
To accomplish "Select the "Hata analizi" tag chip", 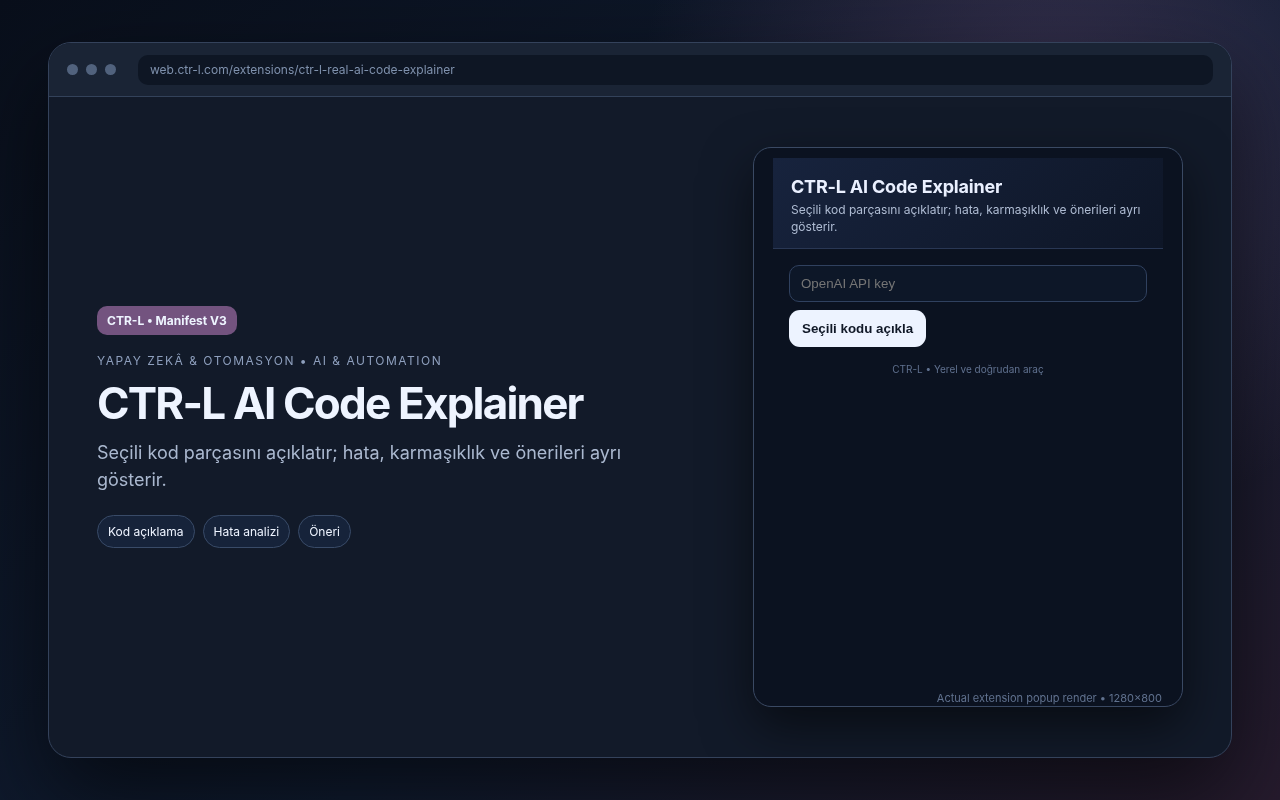I will (246, 531).
